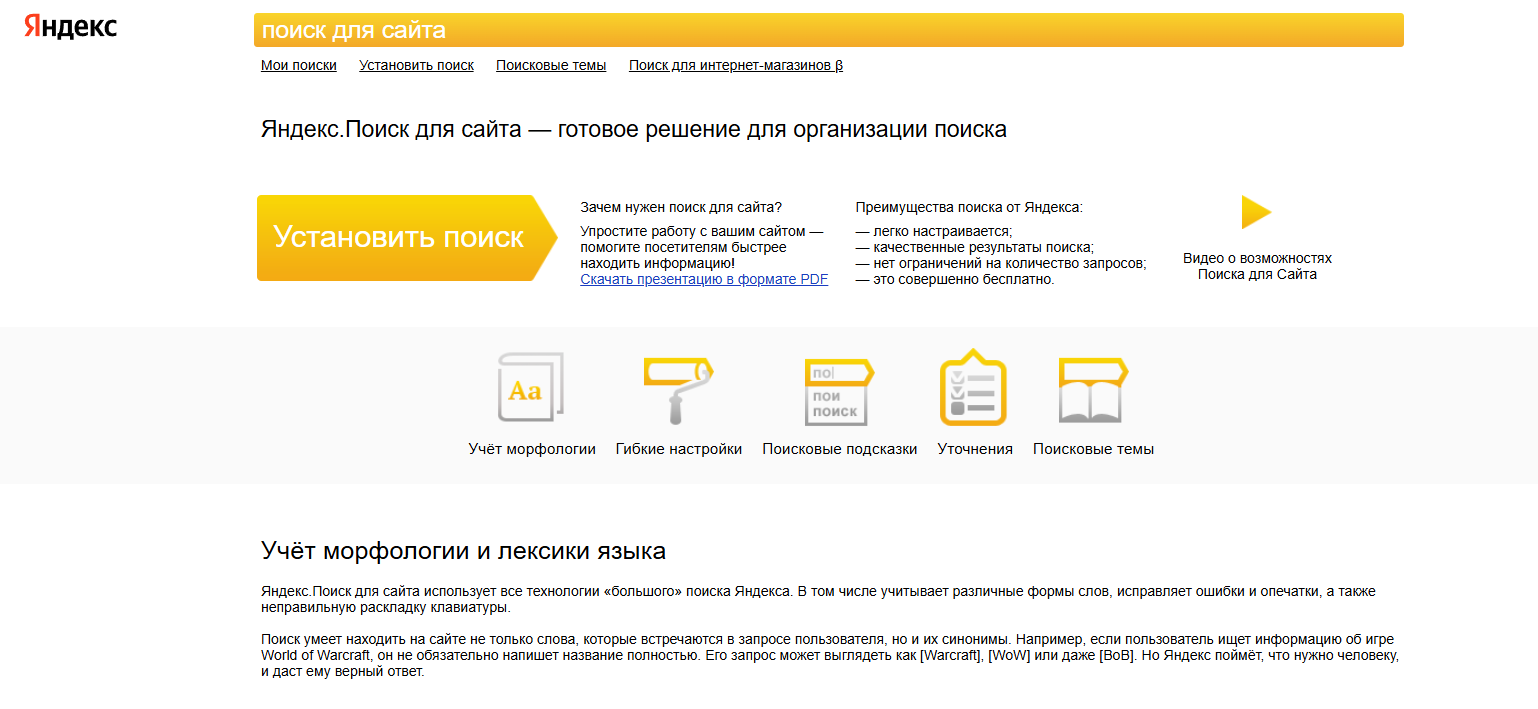Click the text Преимущества поиска от Яндекса:
The width and height of the screenshot is (1538, 709).
click(x=969, y=207)
